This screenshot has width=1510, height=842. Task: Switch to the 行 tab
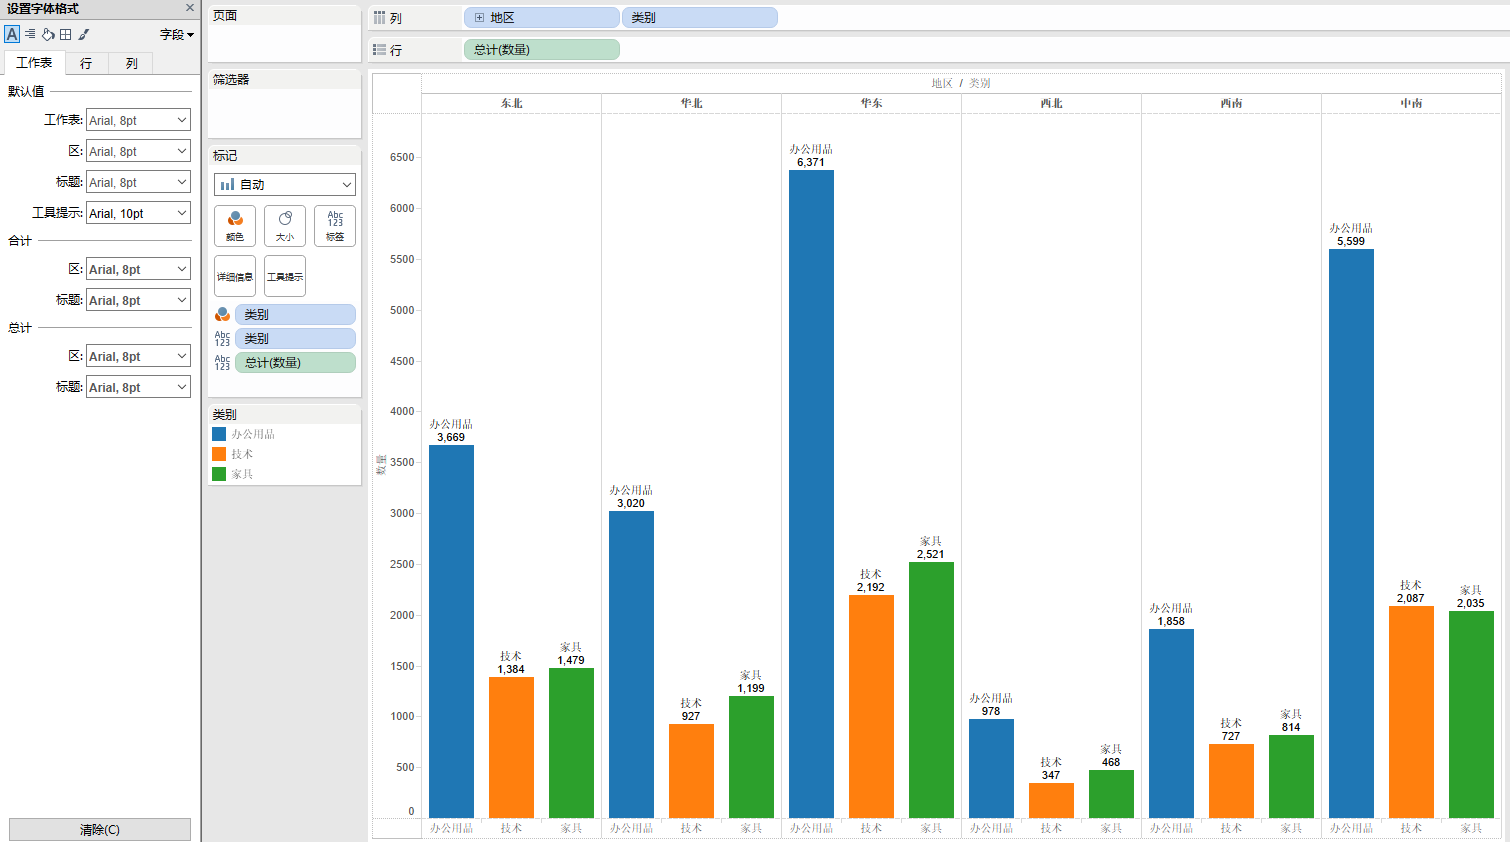pos(86,63)
